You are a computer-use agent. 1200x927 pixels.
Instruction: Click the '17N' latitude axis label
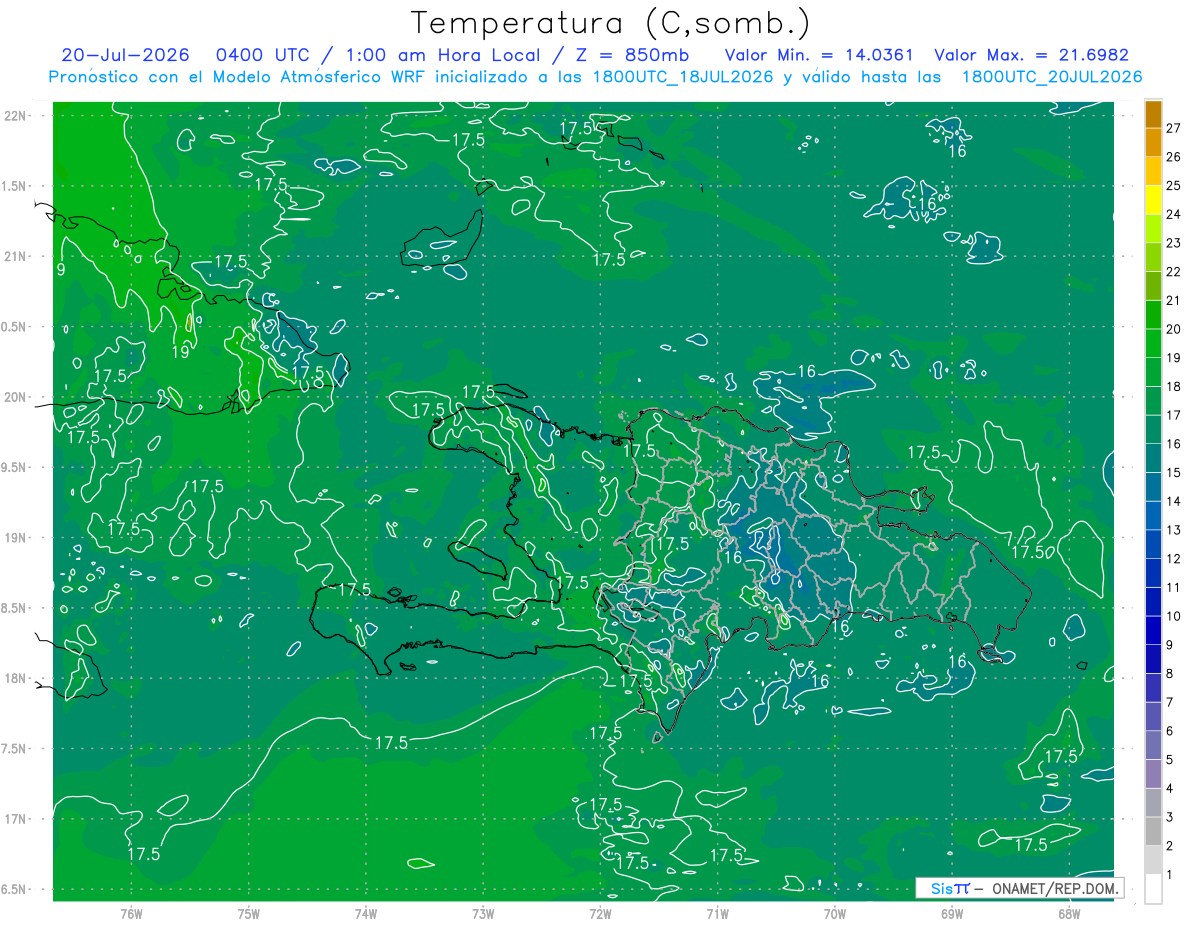(17, 819)
